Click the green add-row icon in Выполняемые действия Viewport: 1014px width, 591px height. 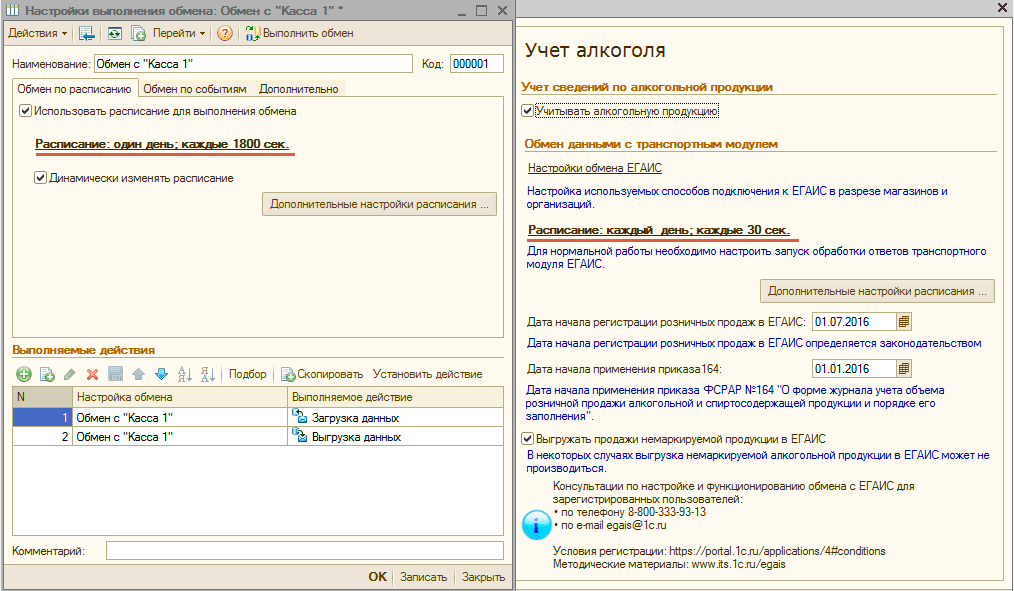[24, 374]
